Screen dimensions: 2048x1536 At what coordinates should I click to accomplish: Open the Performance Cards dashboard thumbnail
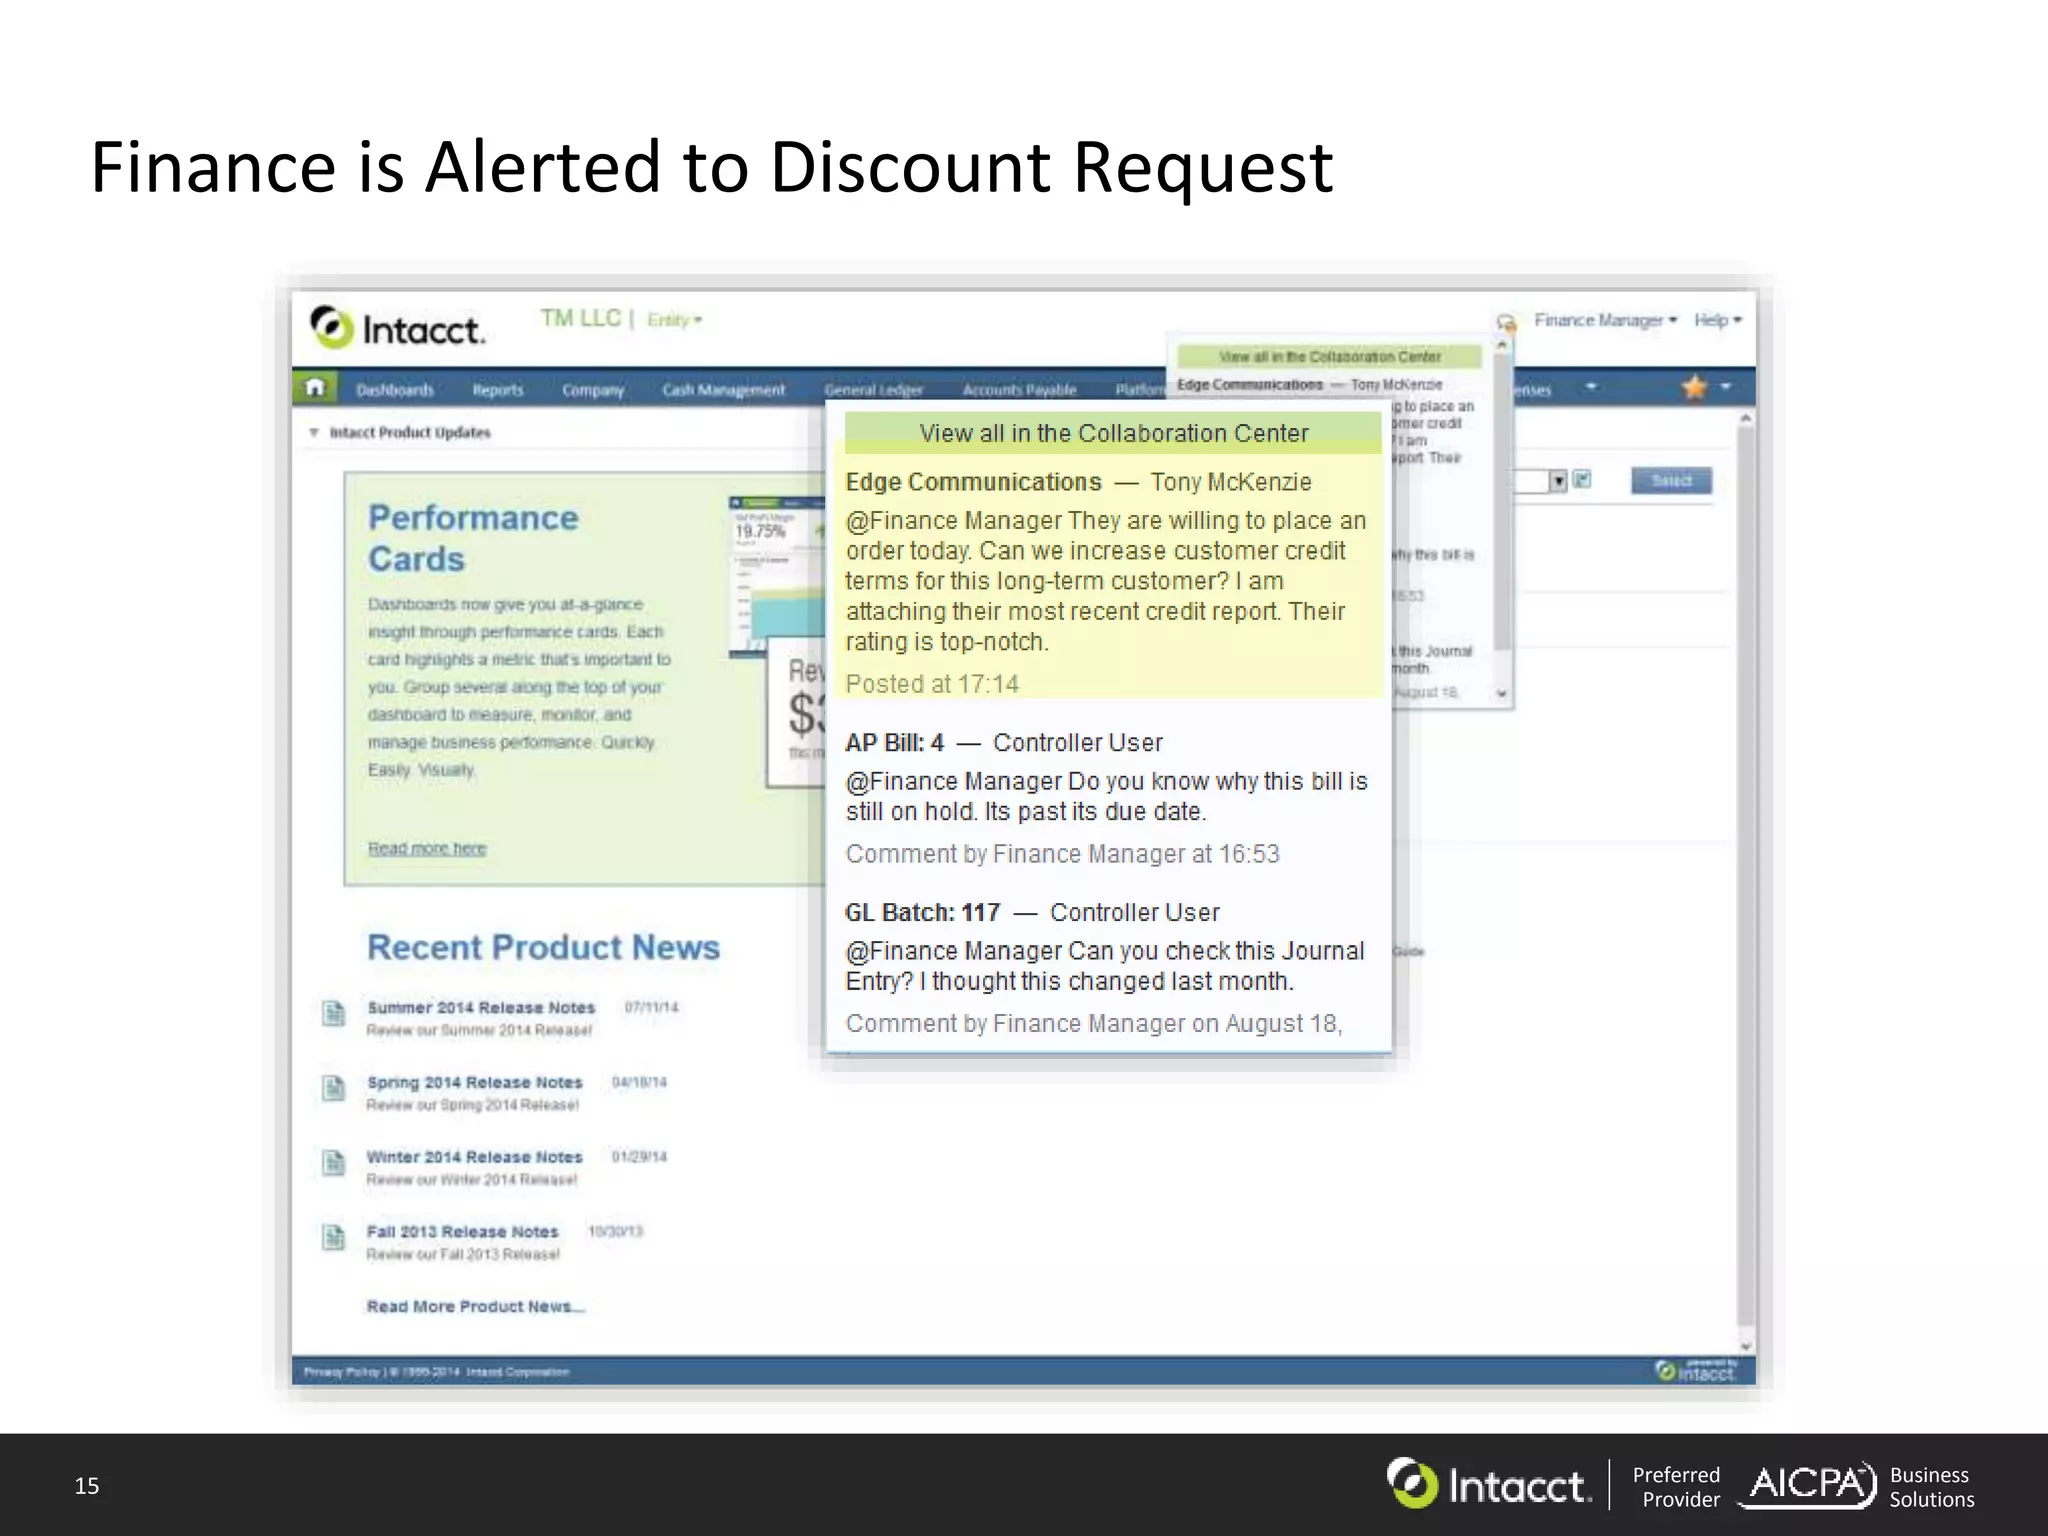click(777, 576)
